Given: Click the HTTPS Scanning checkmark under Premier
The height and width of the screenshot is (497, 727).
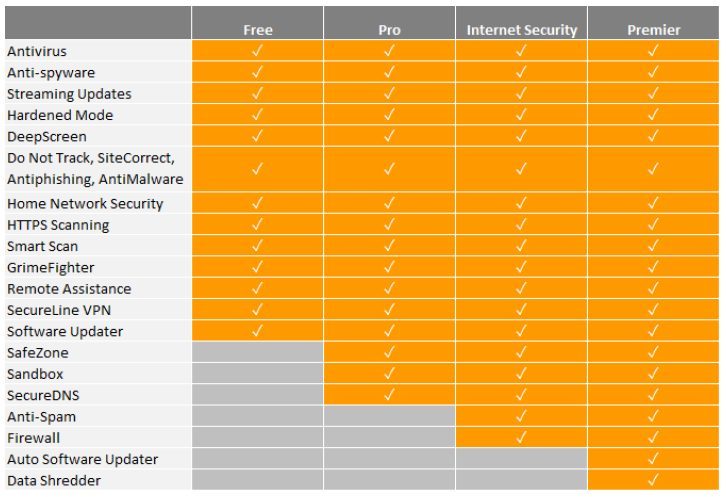Looking at the screenshot, I should tap(653, 225).
